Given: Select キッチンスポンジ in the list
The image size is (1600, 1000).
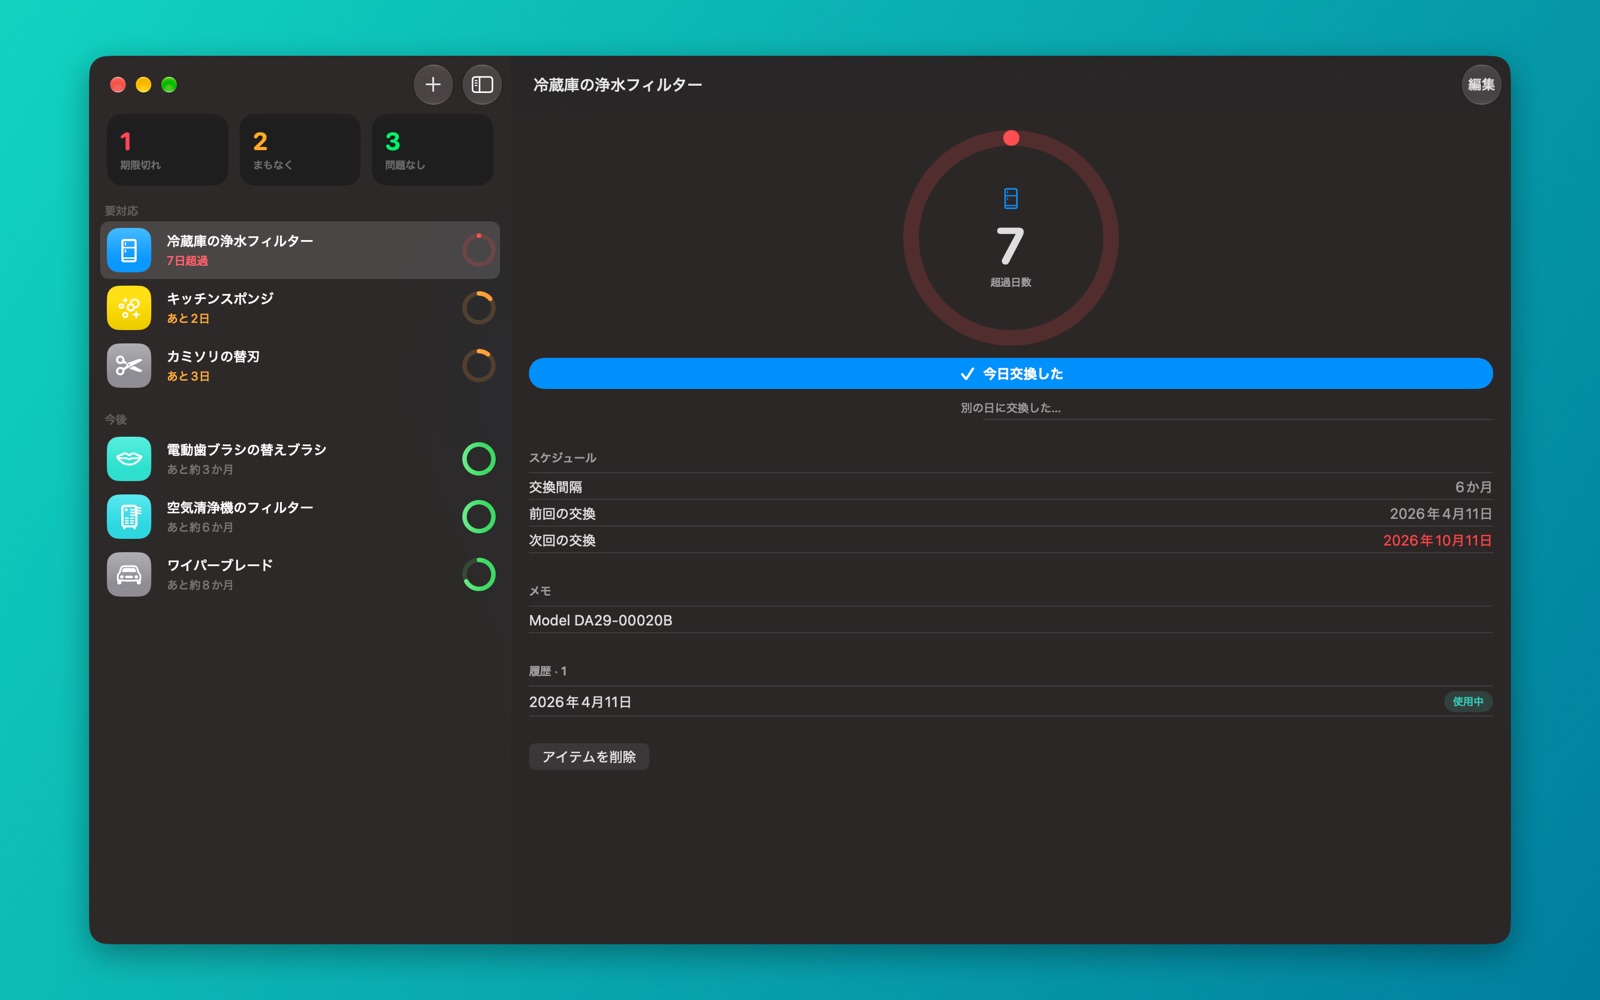Looking at the screenshot, I should [x=300, y=308].
